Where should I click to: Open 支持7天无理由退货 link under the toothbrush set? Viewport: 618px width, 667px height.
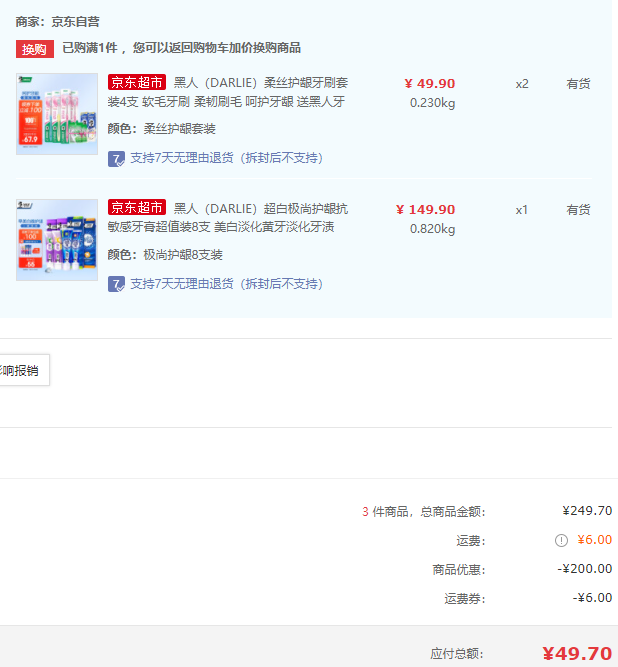tap(226, 158)
